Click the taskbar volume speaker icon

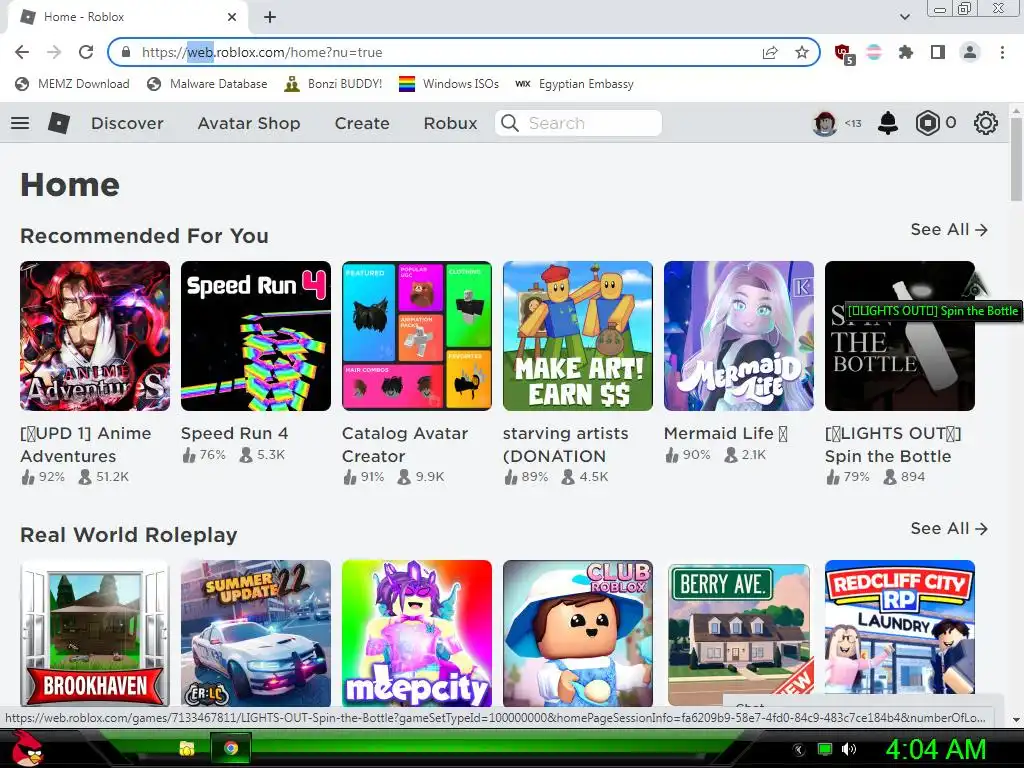click(849, 749)
